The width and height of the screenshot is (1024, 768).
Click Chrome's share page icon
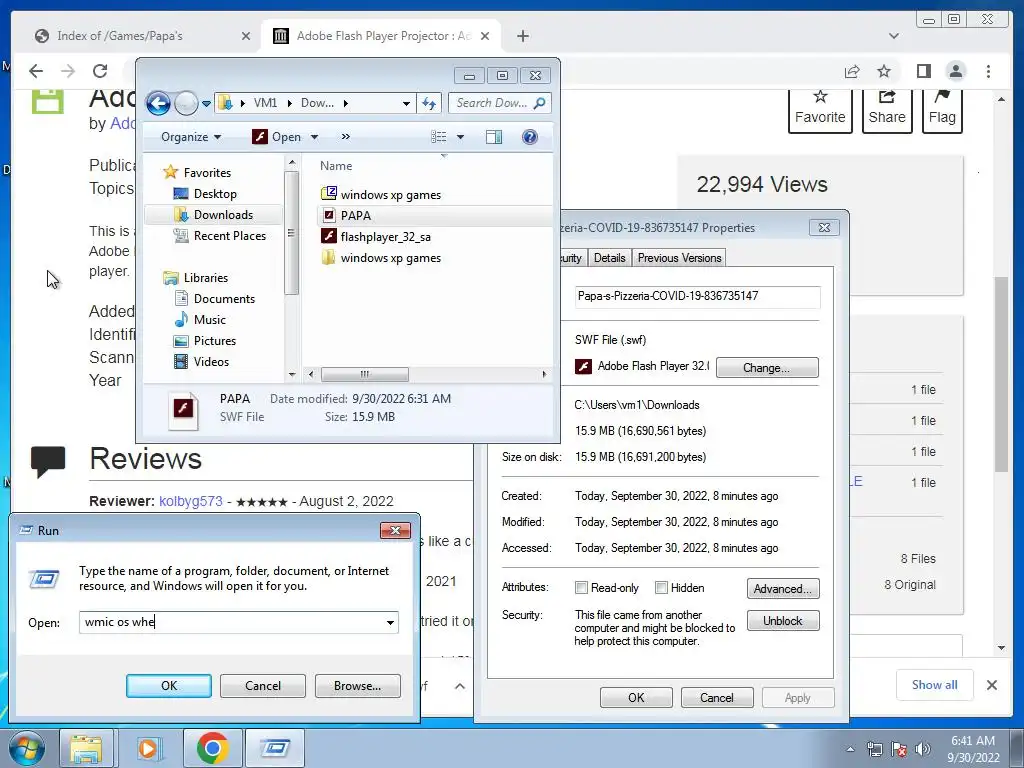tap(852, 71)
